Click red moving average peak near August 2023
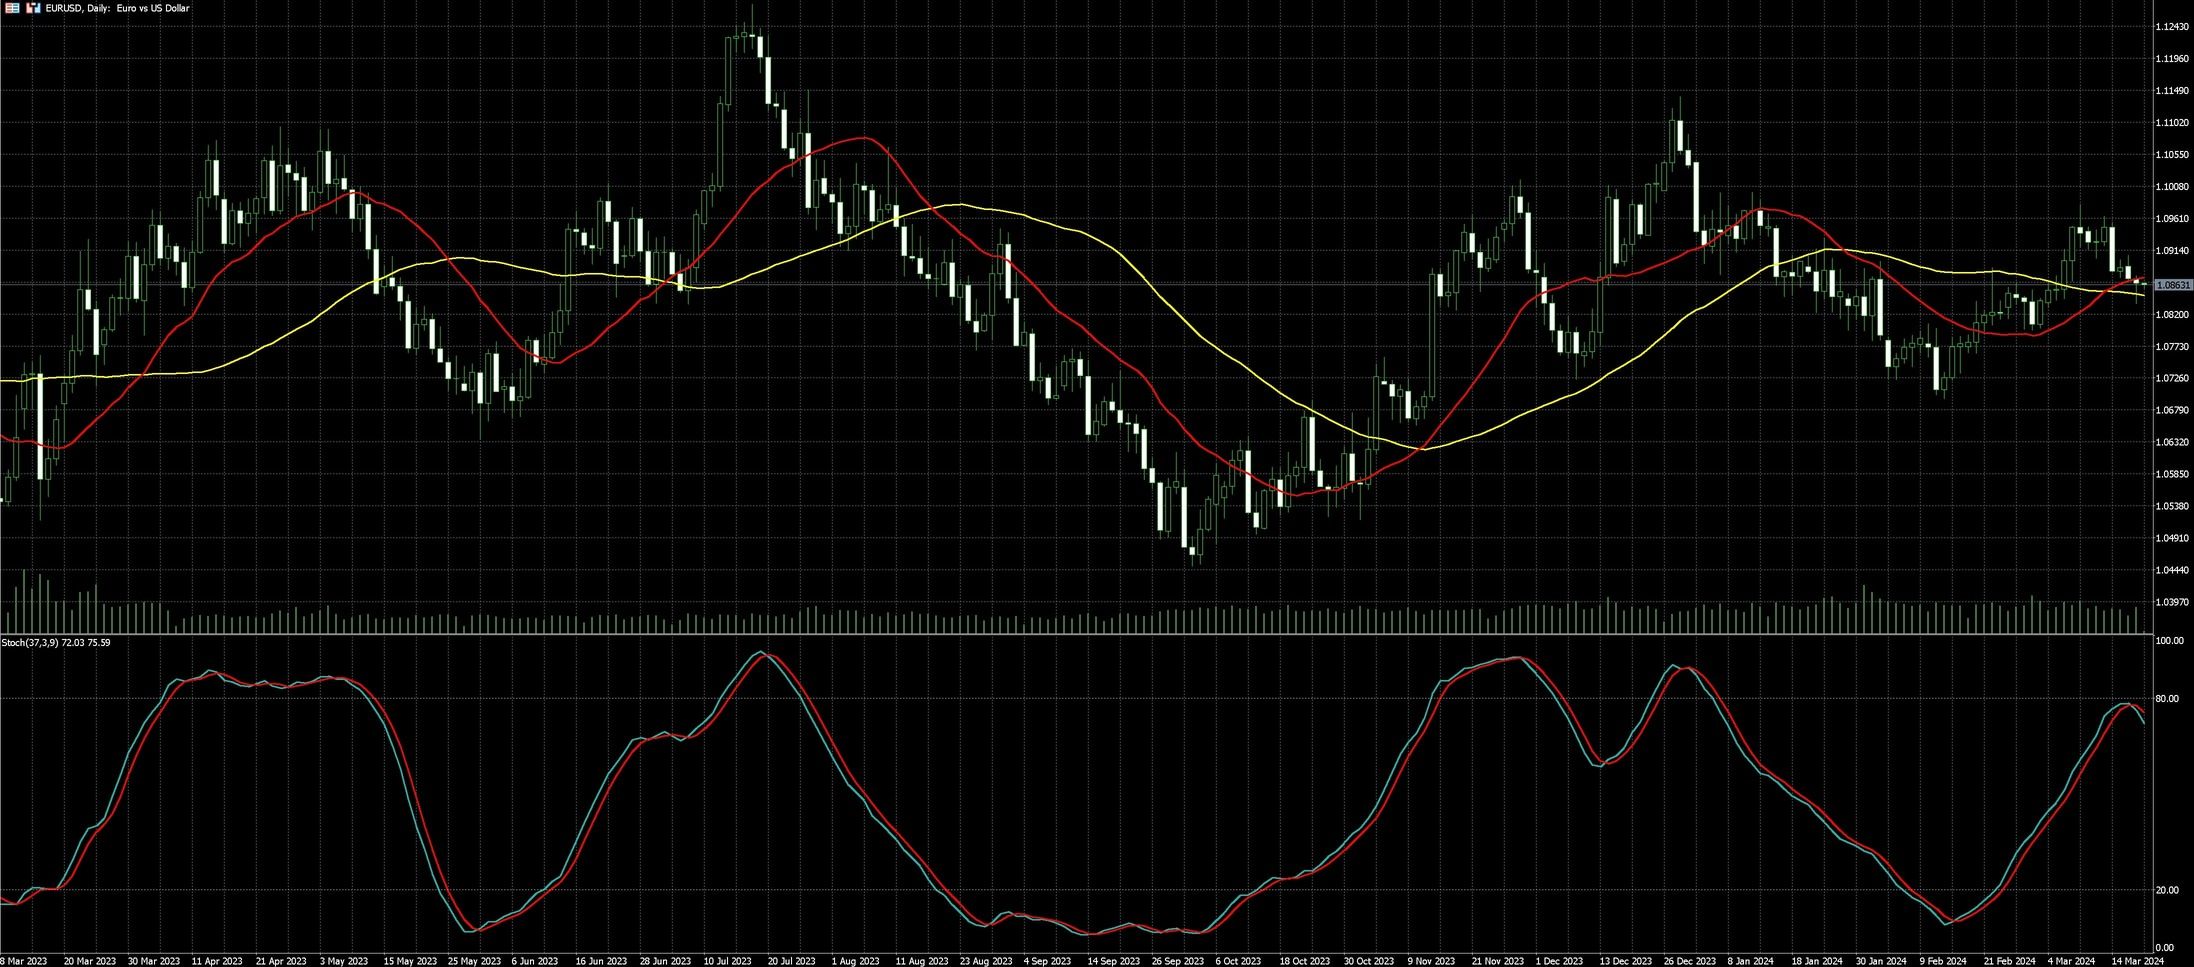Viewport: 2194px width, 967px height. click(x=862, y=138)
